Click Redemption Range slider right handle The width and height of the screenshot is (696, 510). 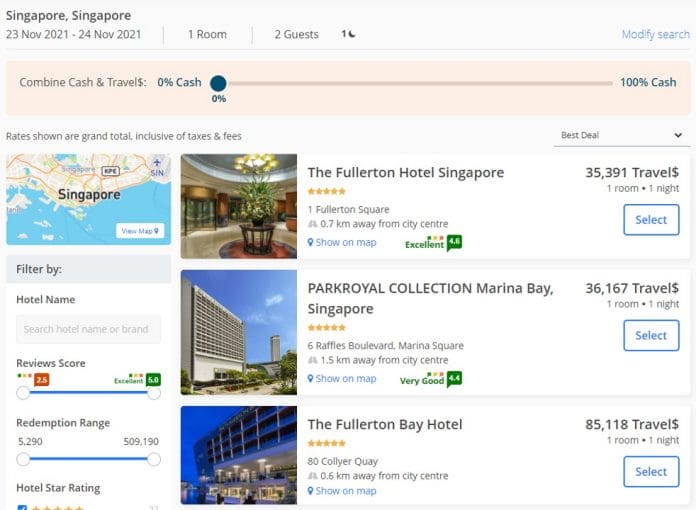pos(154,459)
